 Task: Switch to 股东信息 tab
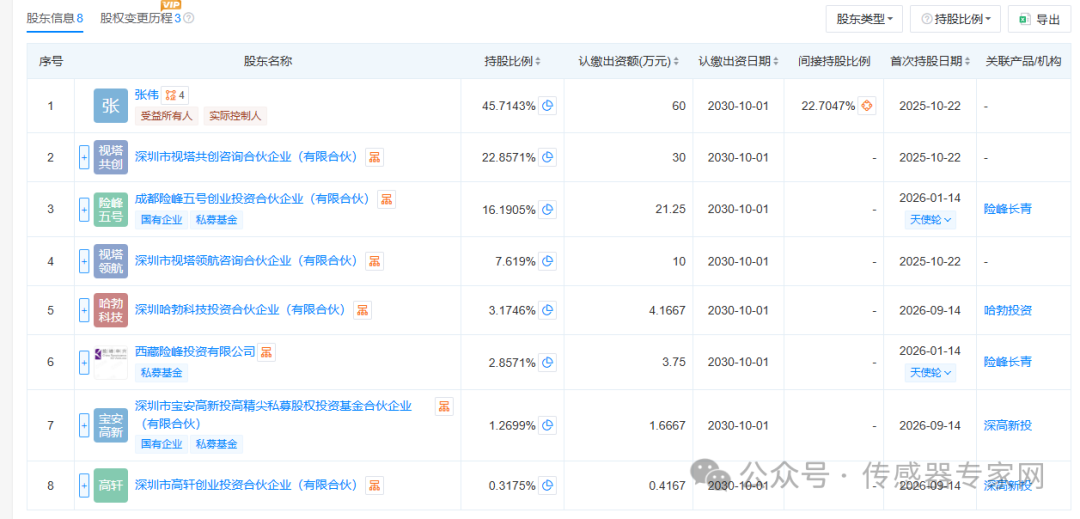pyautogui.click(x=55, y=19)
